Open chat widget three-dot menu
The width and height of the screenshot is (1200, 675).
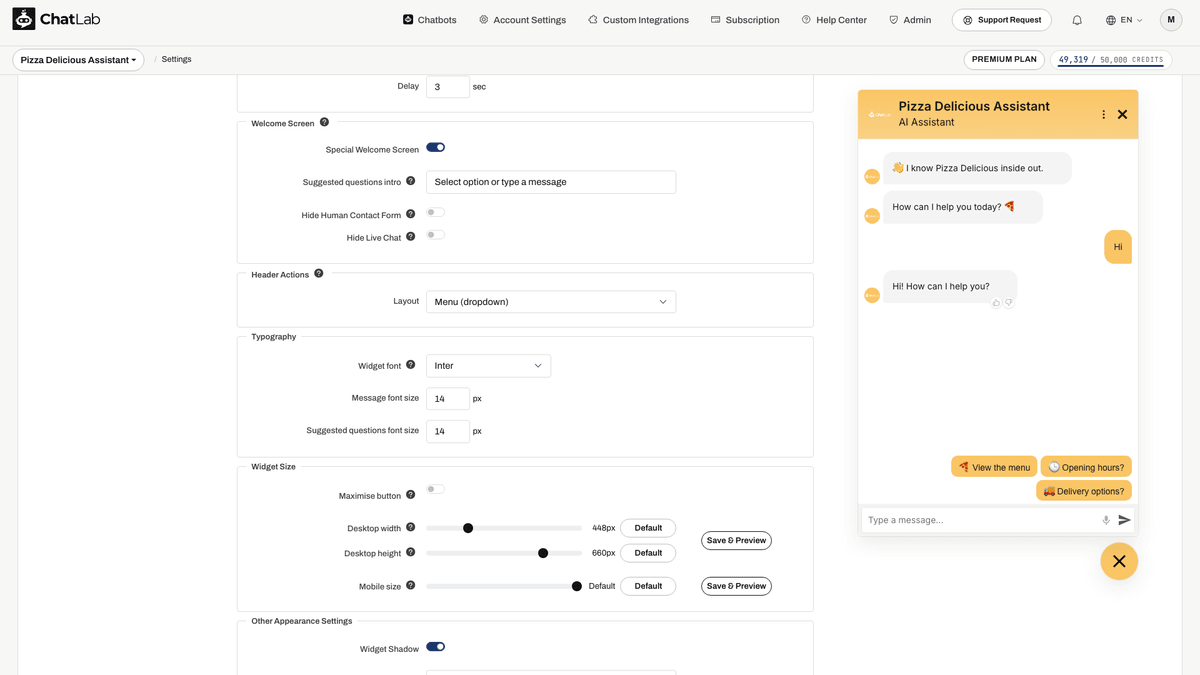[1104, 114]
